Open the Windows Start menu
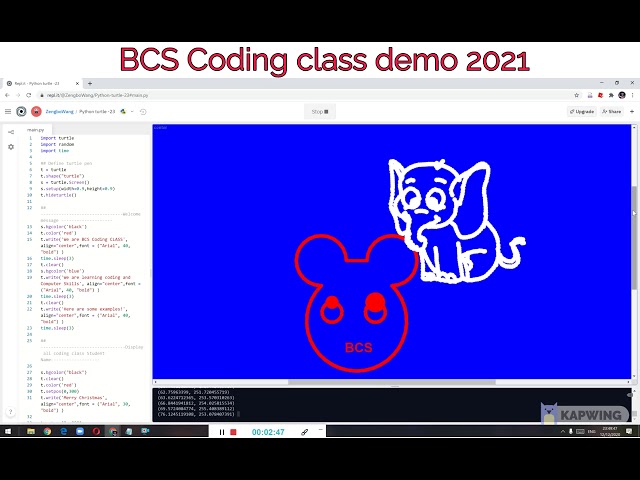 (x=8, y=431)
